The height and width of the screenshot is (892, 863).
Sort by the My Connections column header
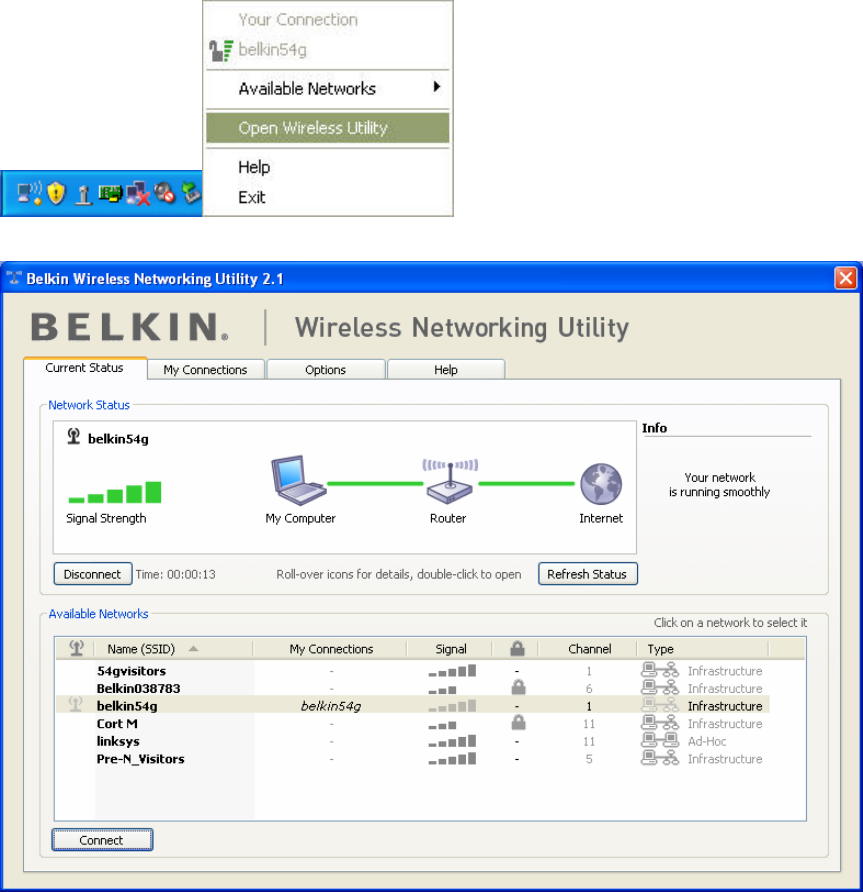(x=331, y=649)
